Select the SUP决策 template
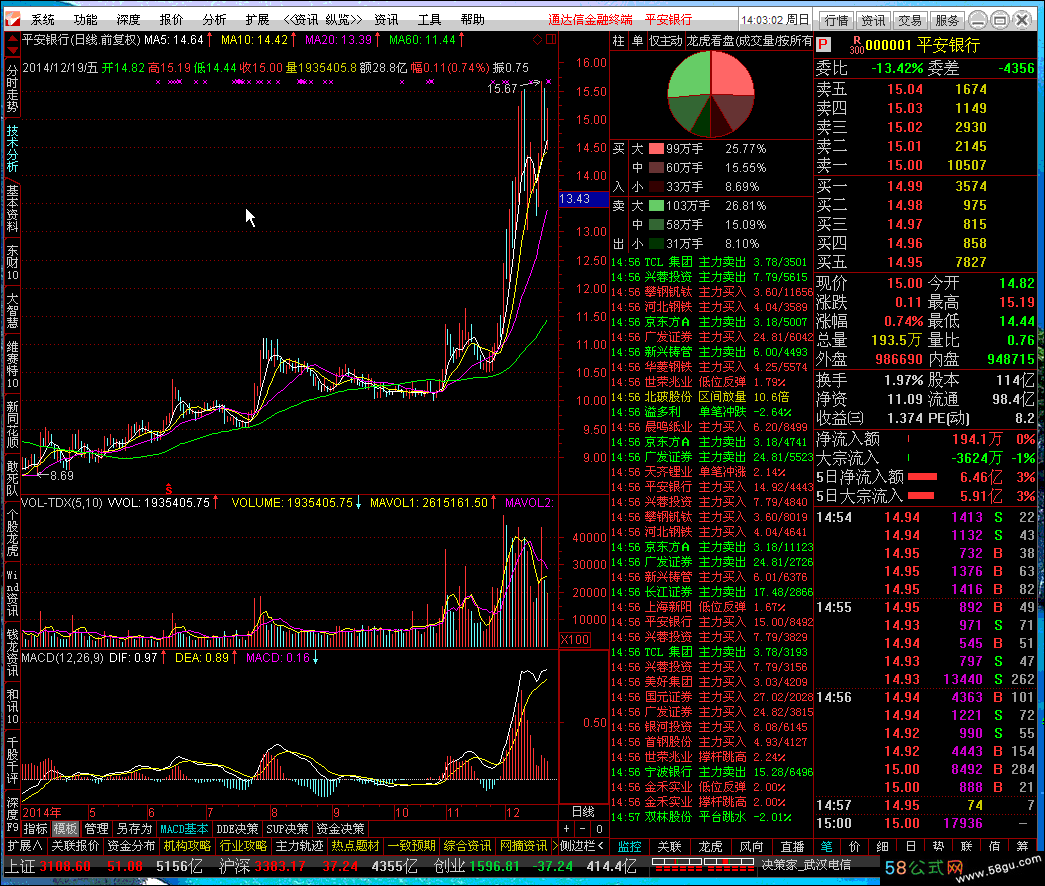The image size is (1045, 886). click(287, 829)
